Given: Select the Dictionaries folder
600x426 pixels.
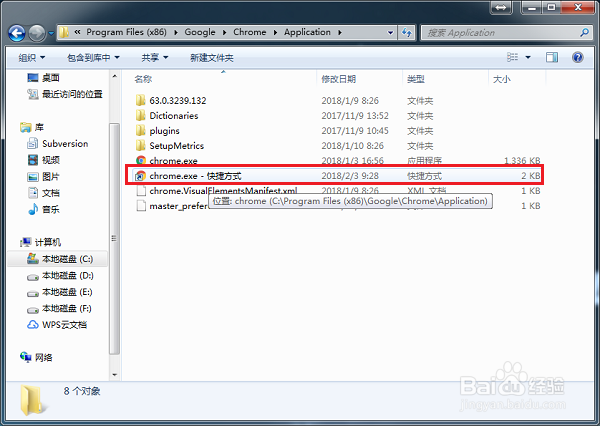Looking at the screenshot, I should (174, 116).
